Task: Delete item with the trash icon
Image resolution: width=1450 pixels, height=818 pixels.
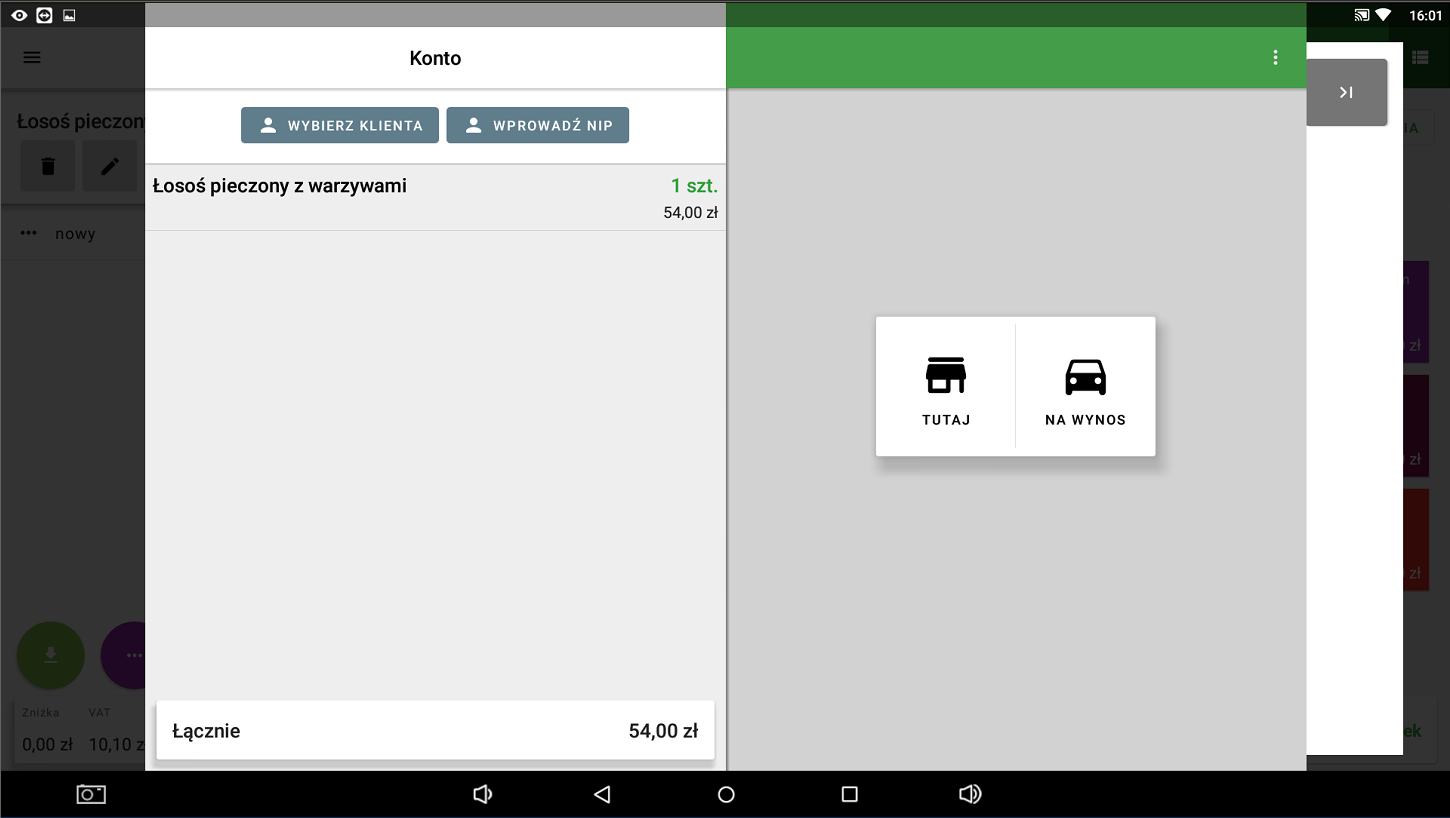Action: [x=48, y=166]
